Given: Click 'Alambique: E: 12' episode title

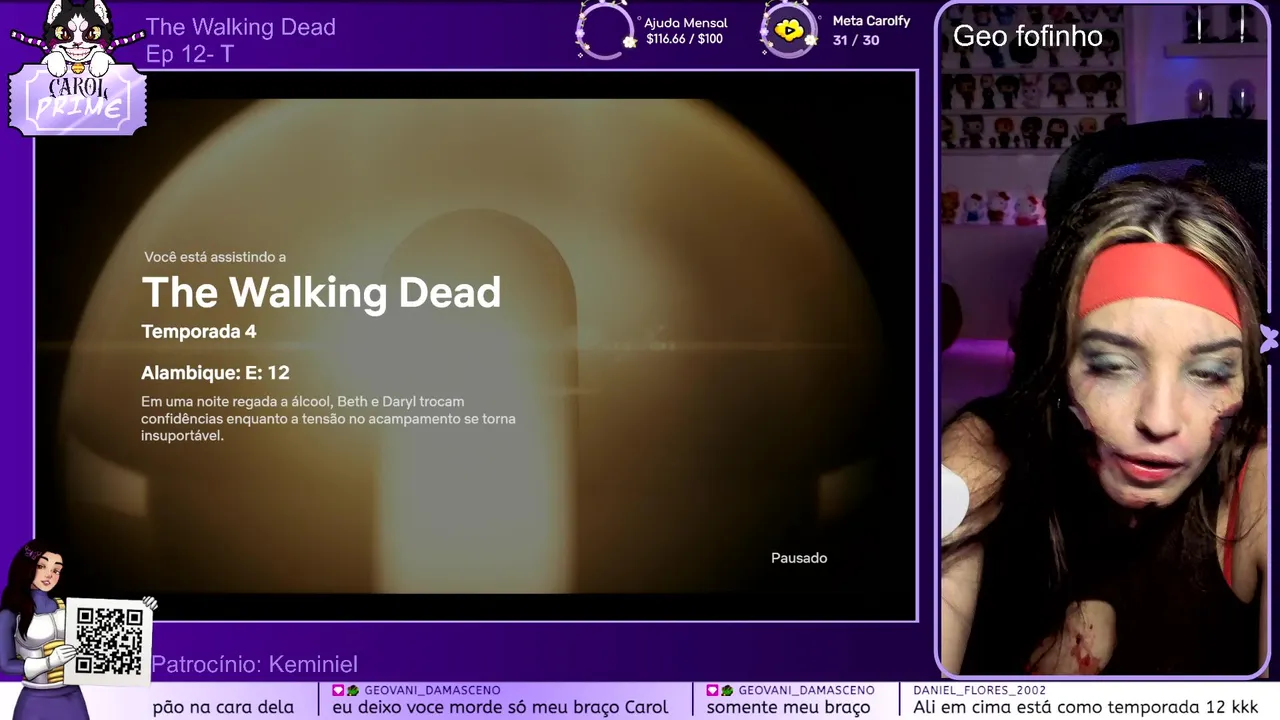Looking at the screenshot, I should pos(215,373).
